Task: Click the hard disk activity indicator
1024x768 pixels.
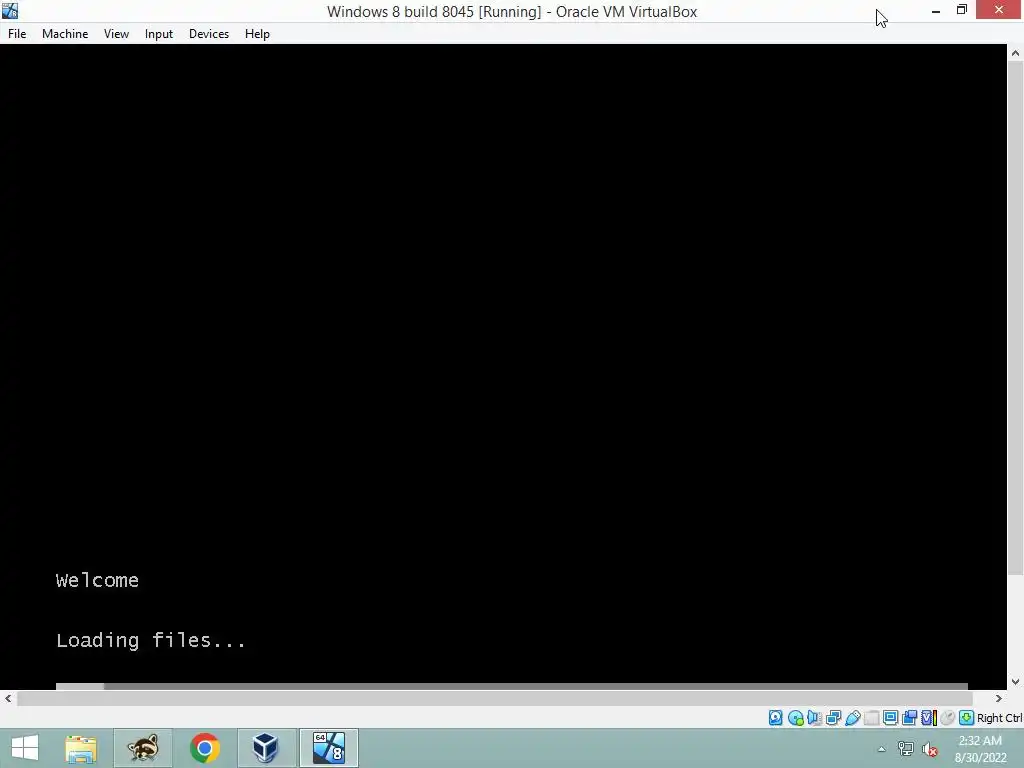Action: [775, 718]
